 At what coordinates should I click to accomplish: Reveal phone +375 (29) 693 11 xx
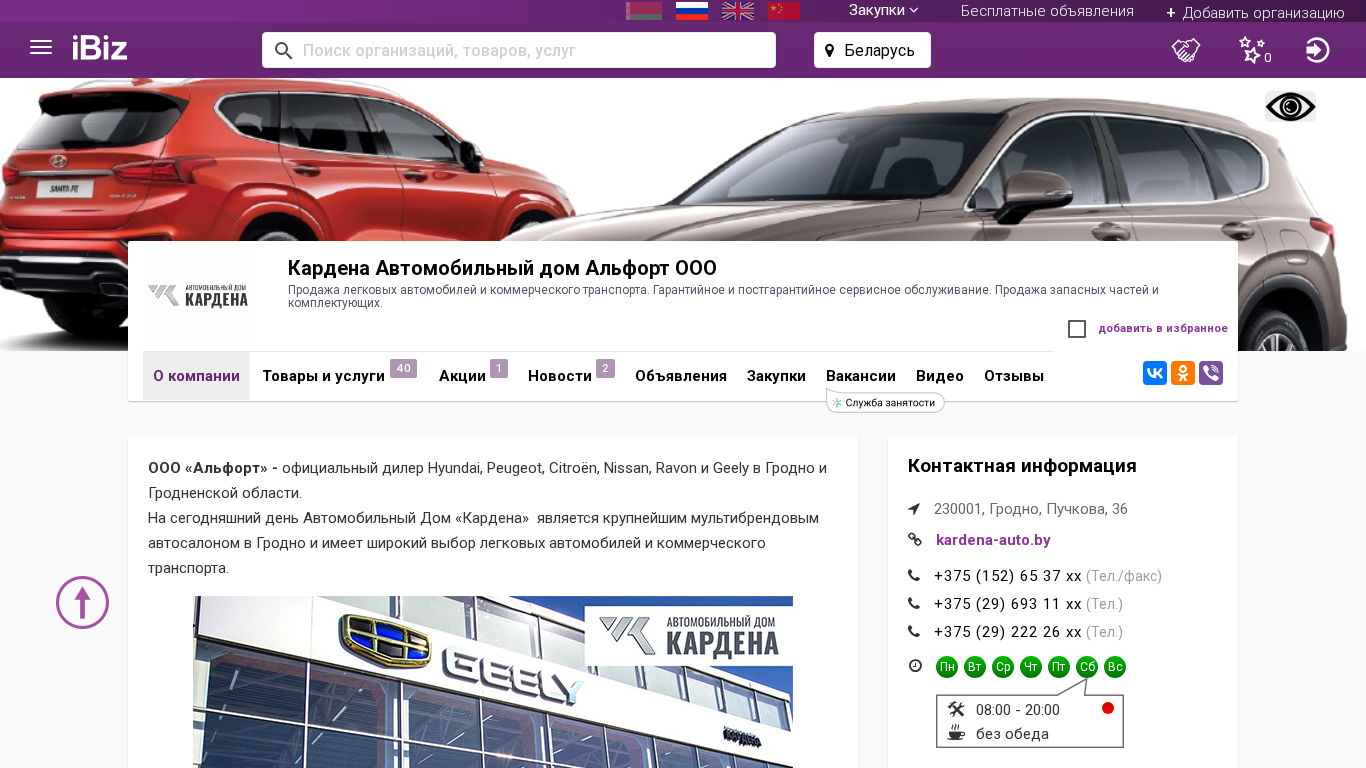pos(1008,604)
